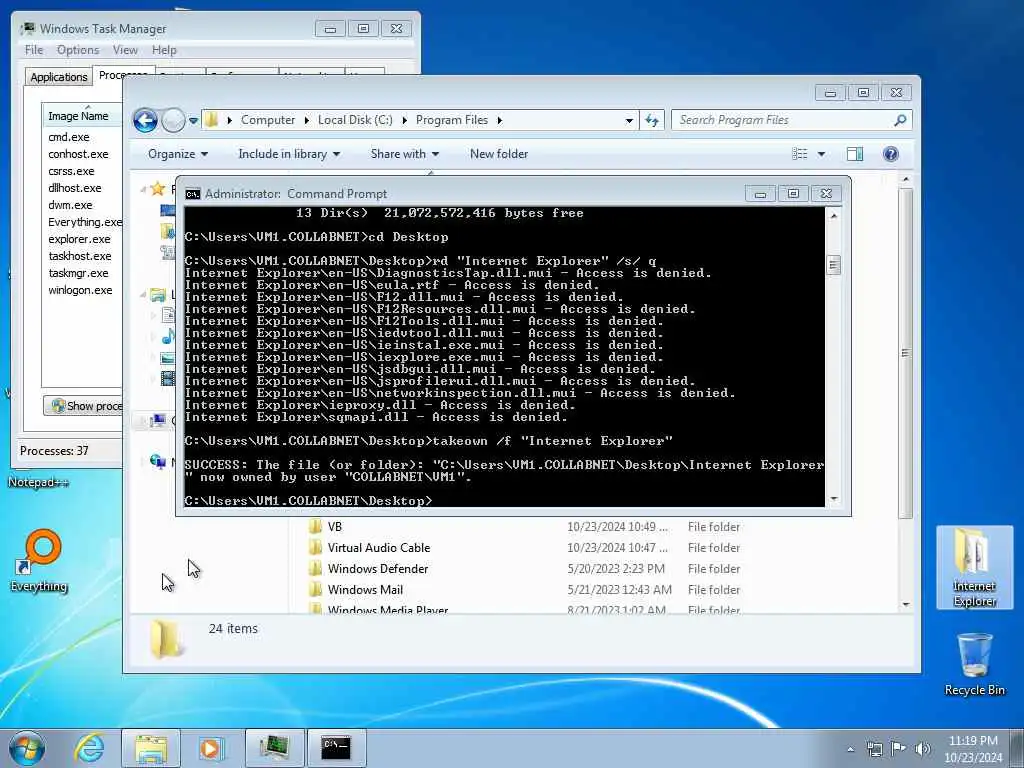Screen dimensions: 1024x768
Task: Select taskhost.exe in process list
Action: [x=80, y=256]
